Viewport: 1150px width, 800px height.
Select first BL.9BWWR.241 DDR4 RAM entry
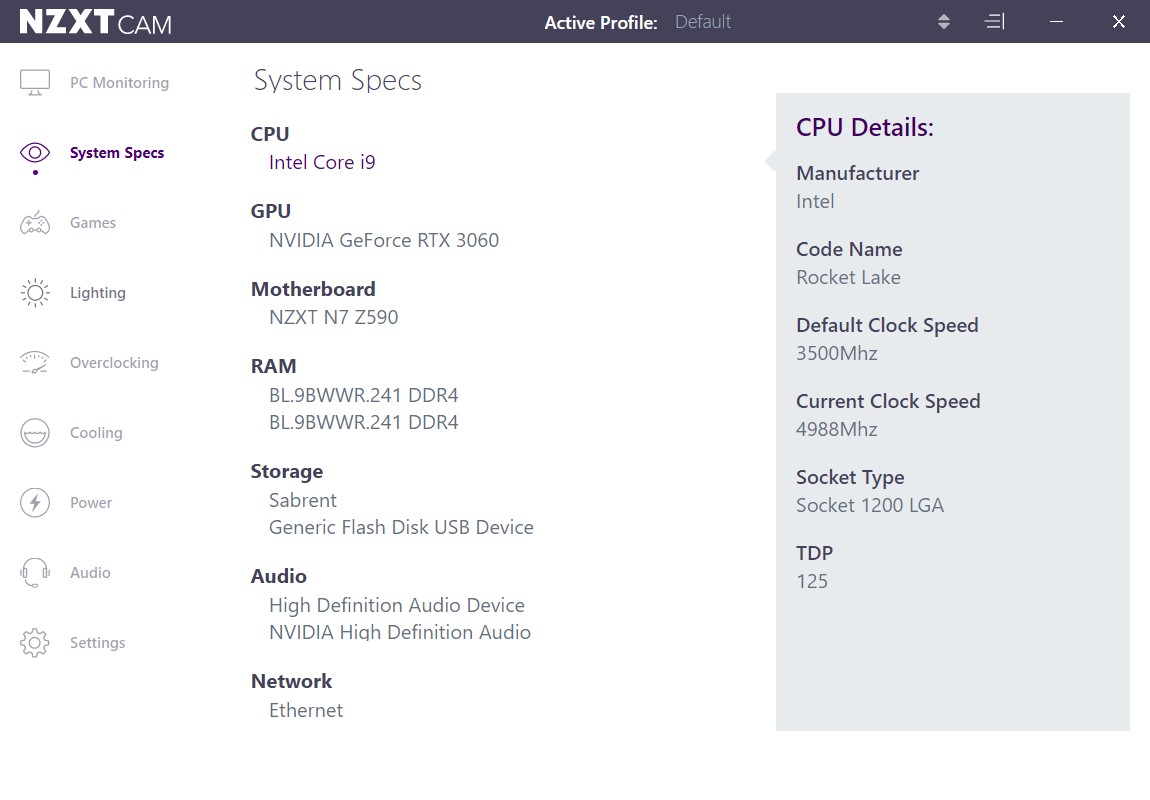click(364, 395)
